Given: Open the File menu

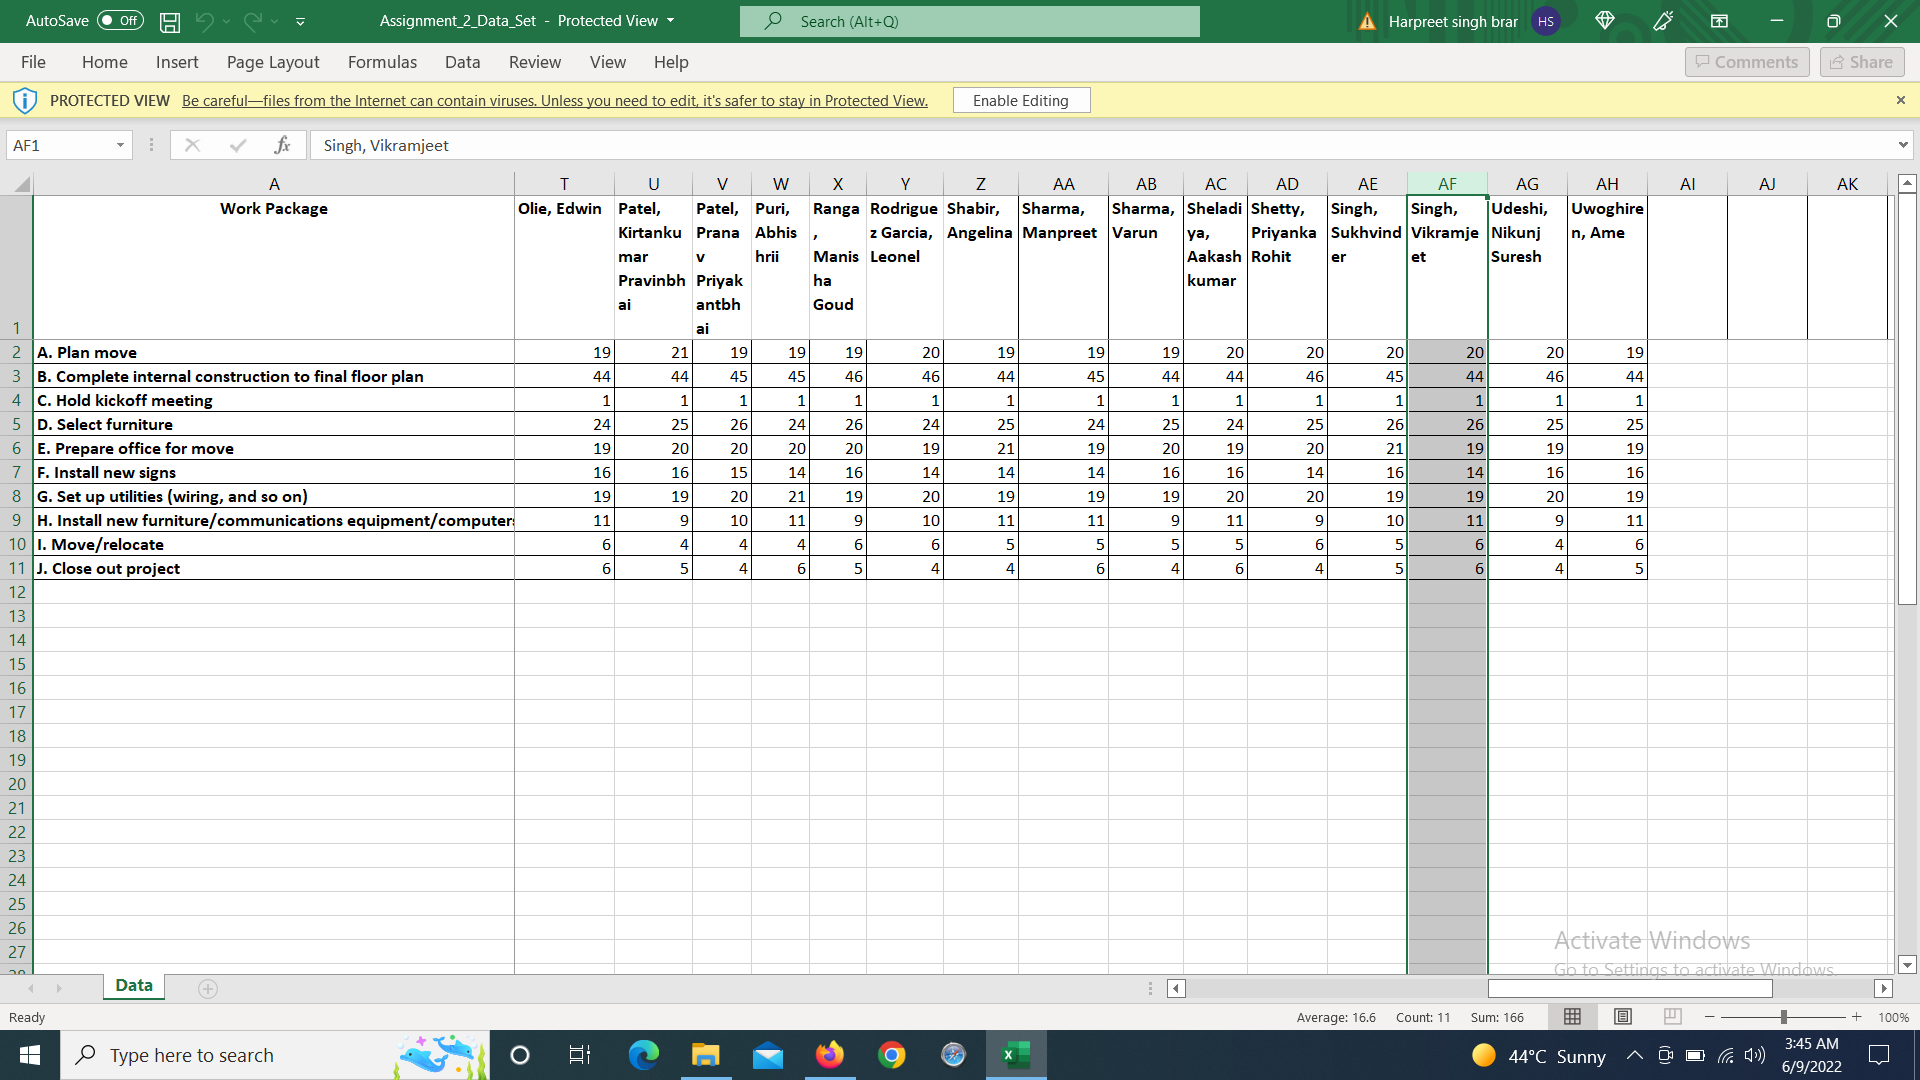Looking at the screenshot, I should click(x=33, y=62).
